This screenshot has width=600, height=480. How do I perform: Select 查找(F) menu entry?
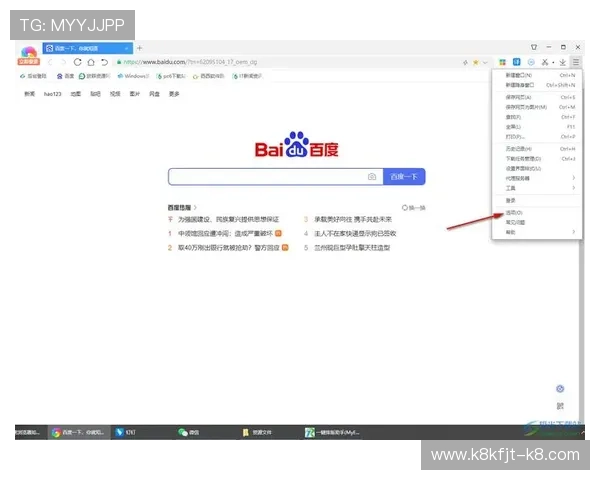coord(538,117)
